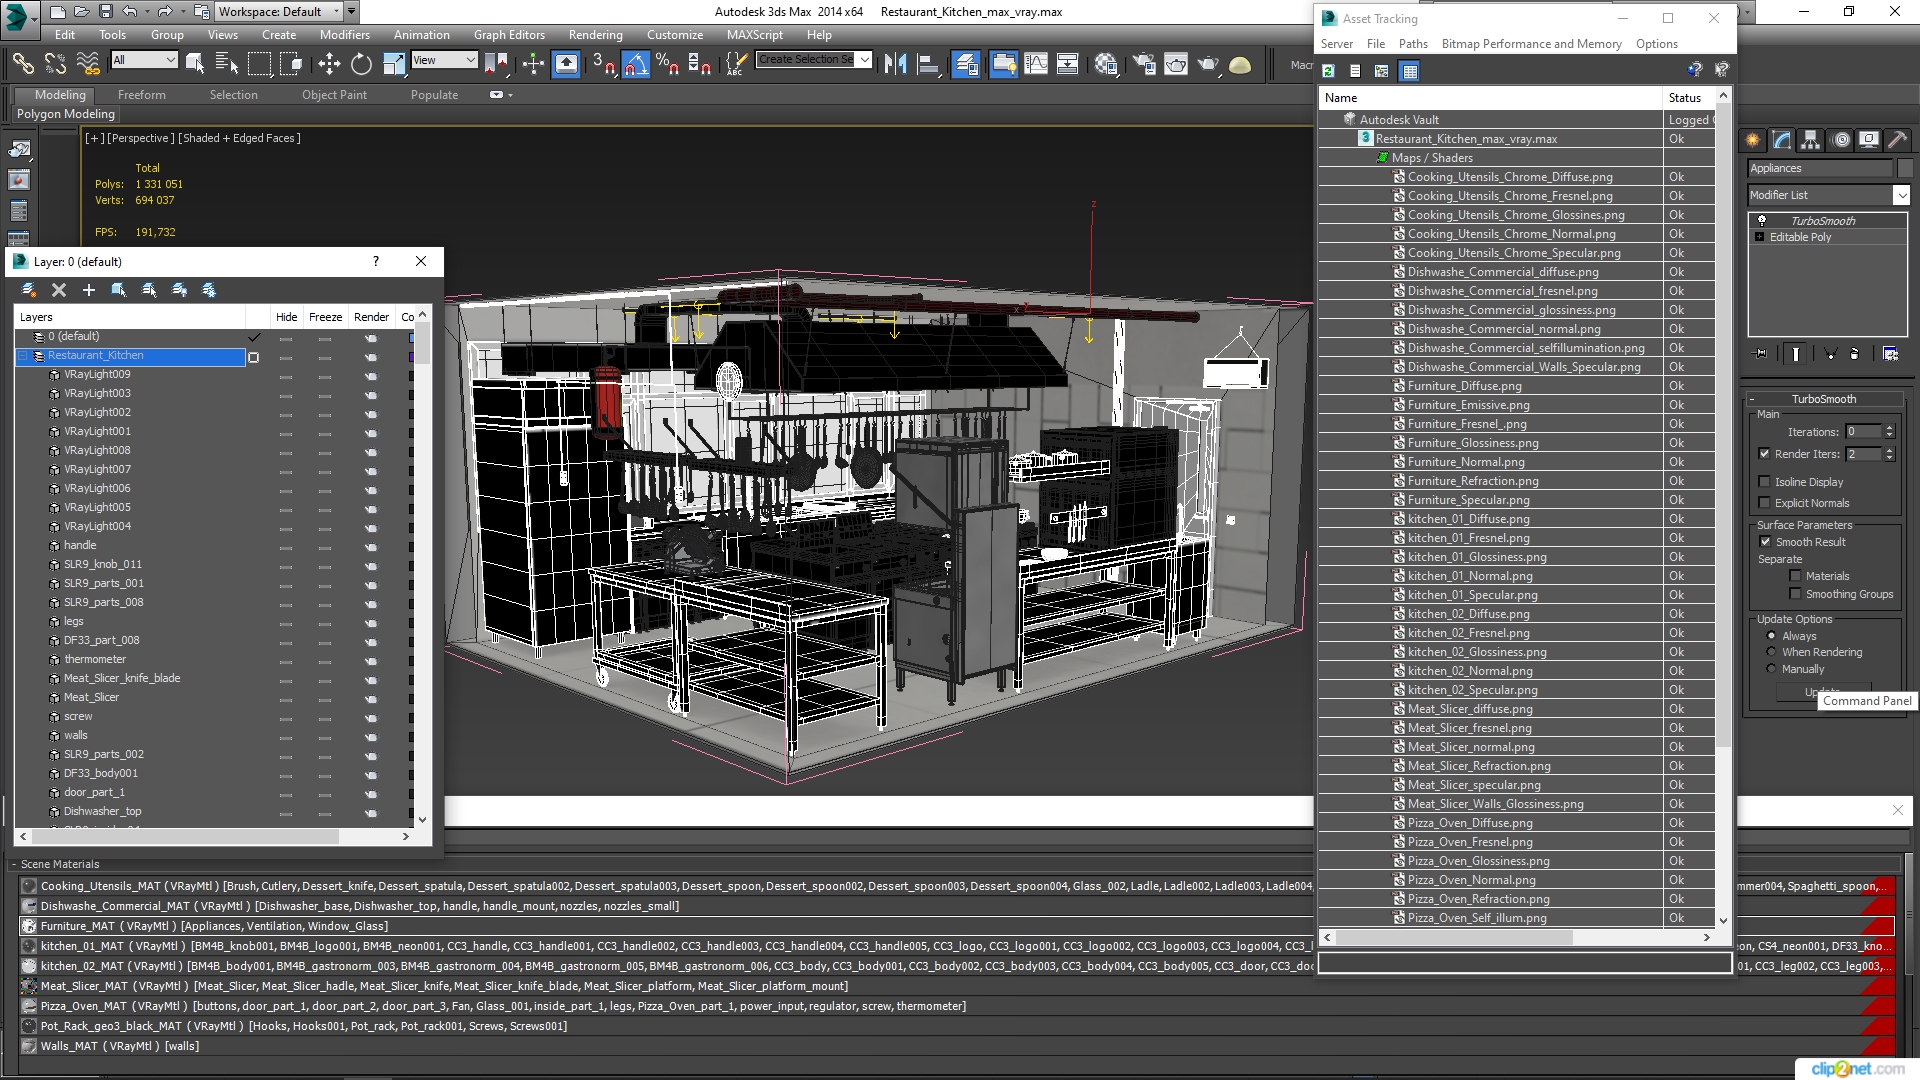
Task: Click Pin Stack icon below modifier stack
Action: (x=1761, y=354)
